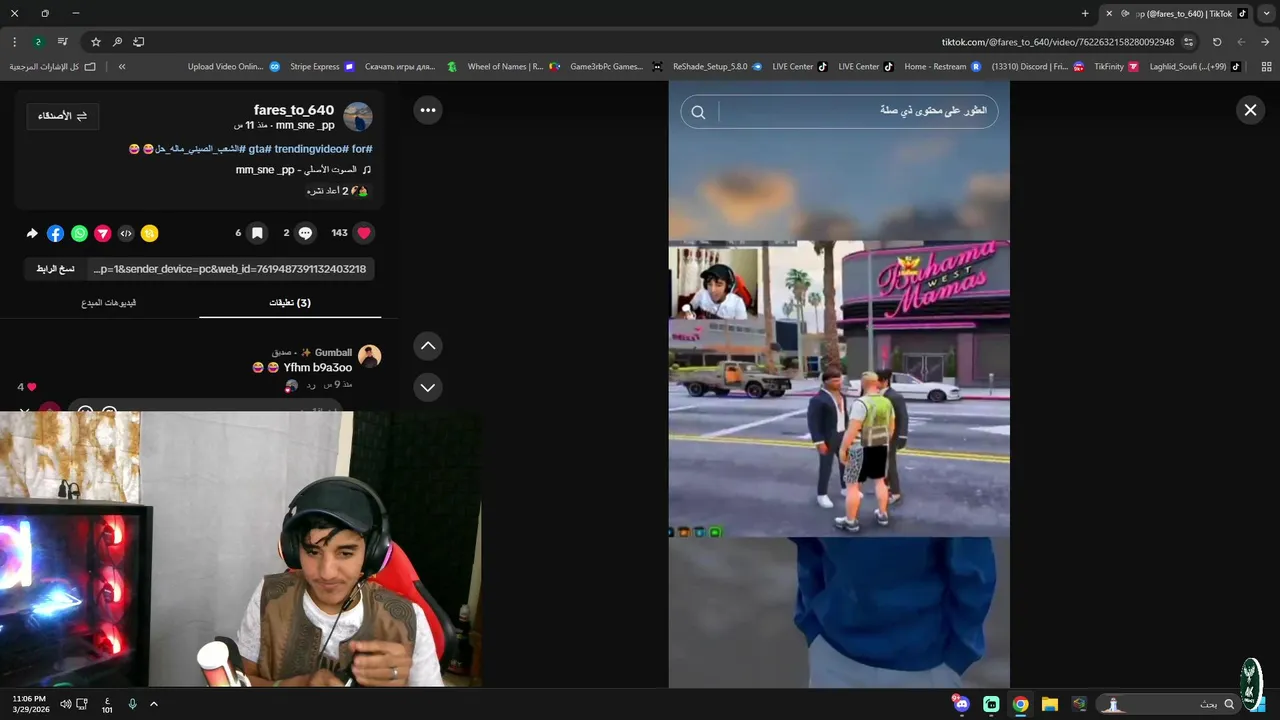Screen dimensions: 1280x720
Task: Click the browser address bar URL
Action: pyautogui.click(x=1058, y=42)
